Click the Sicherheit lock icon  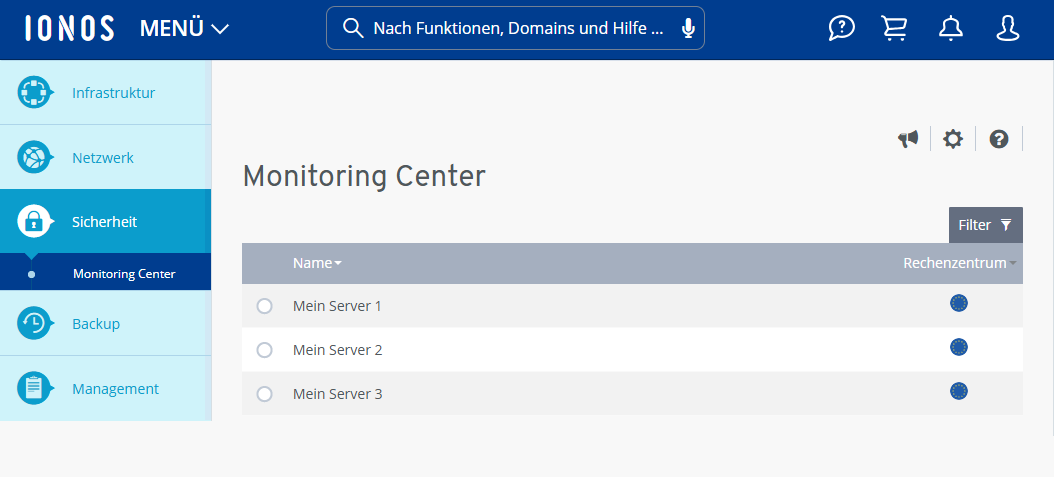pos(34,222)
